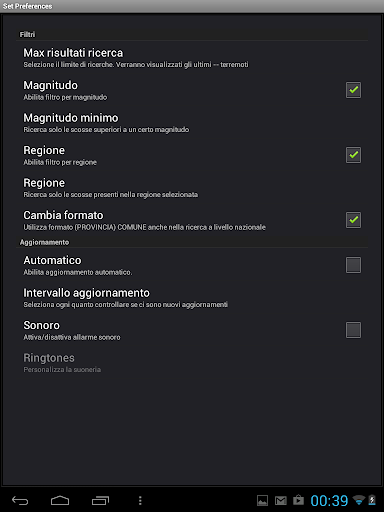Screen dimensions: 384x512
Task: Open Intervallo aggiornamento interval picker
Action: point(192,298)
